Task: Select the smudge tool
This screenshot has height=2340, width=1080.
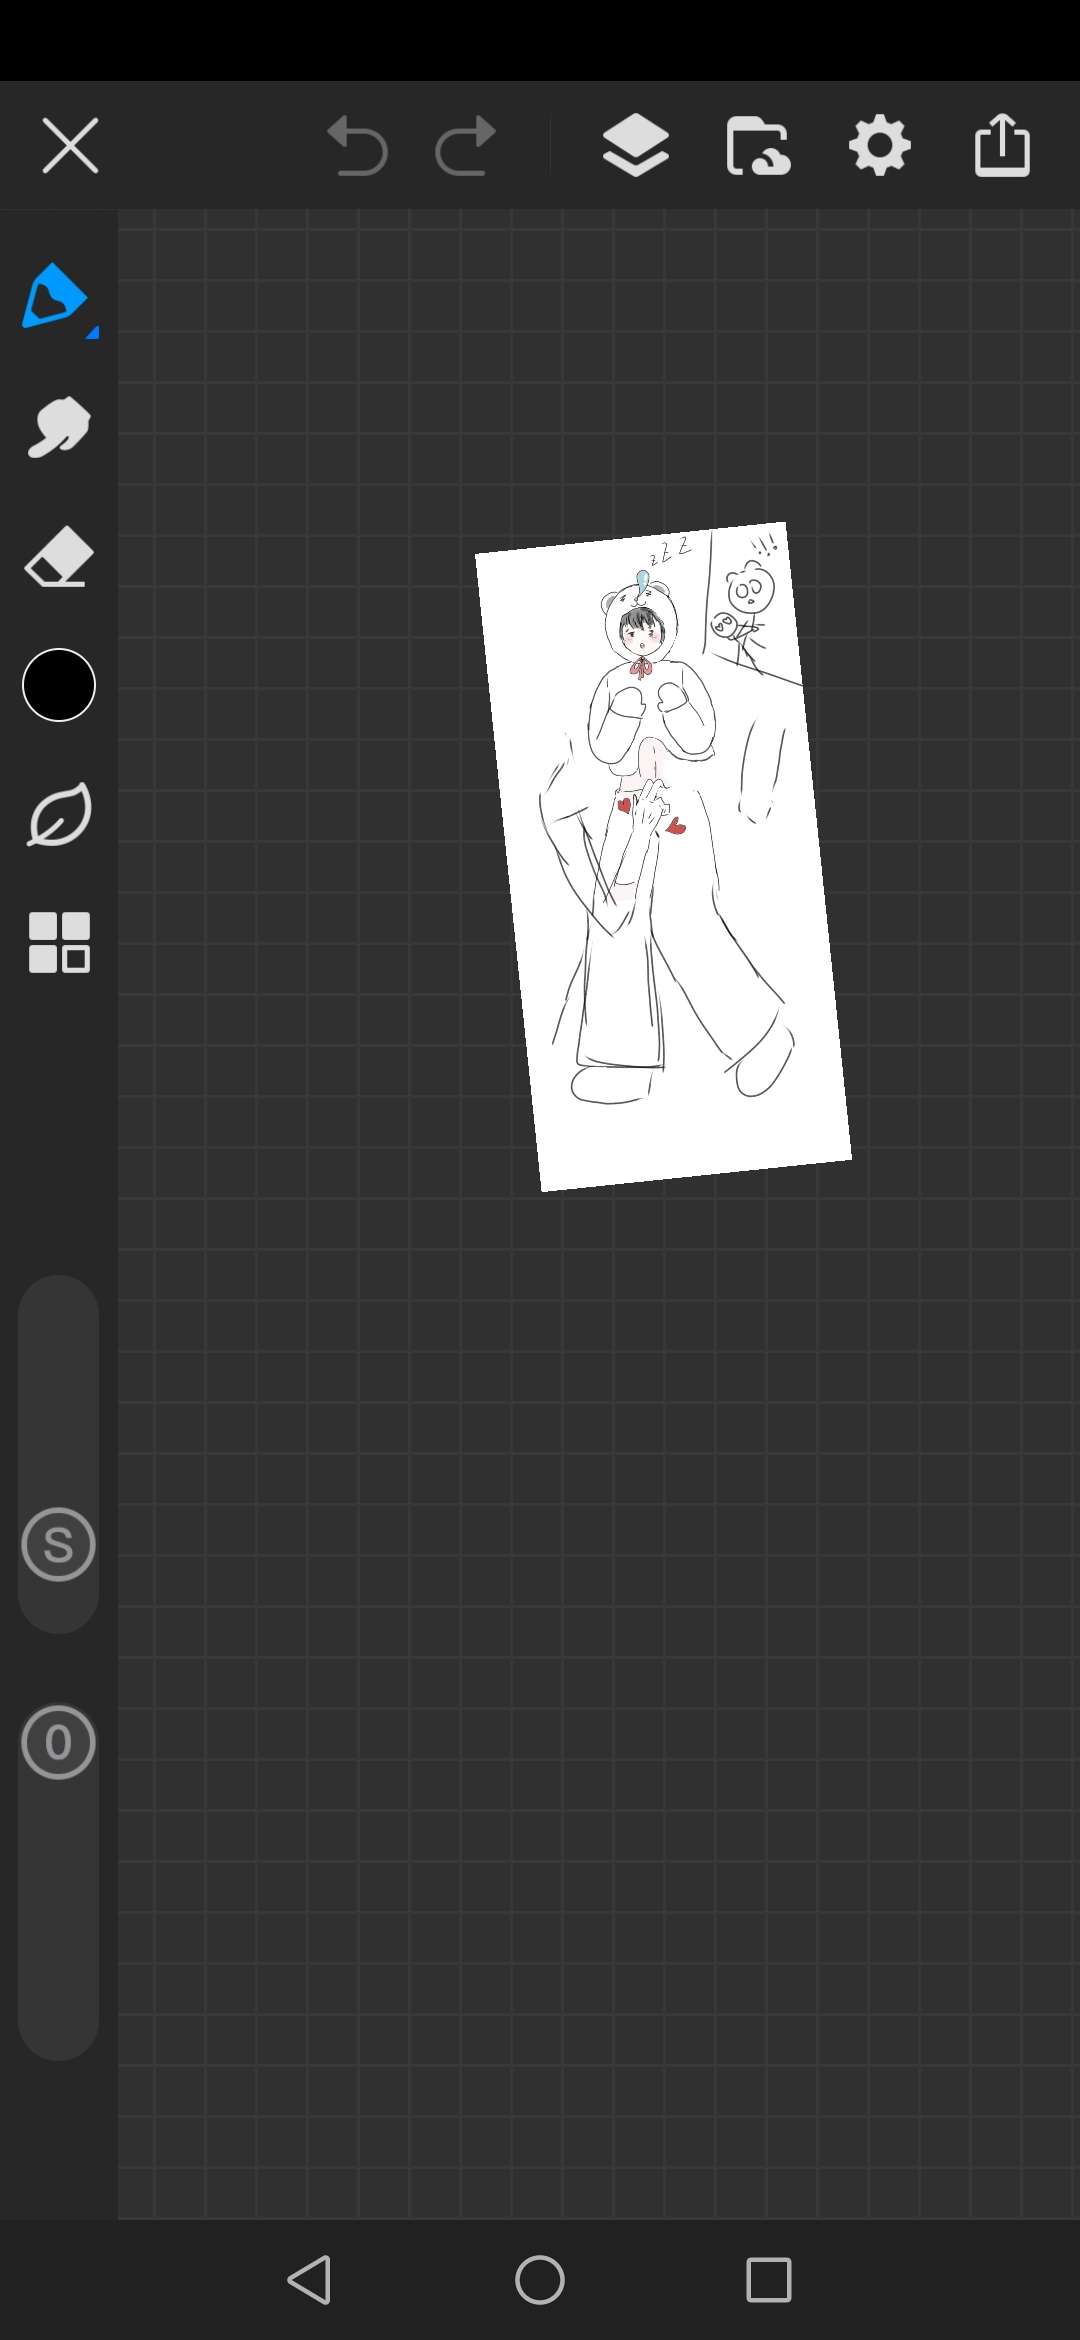Action: pos(59,427)
